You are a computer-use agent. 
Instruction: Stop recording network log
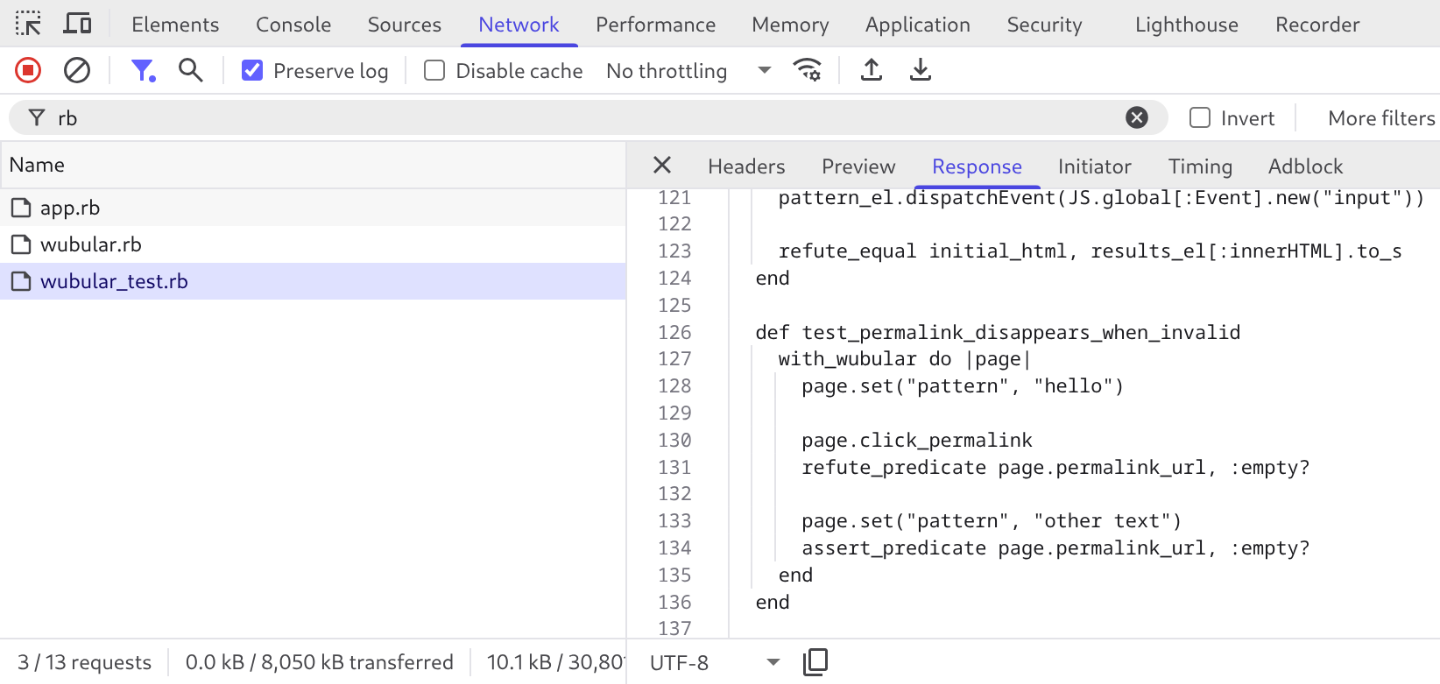[28, 70]
